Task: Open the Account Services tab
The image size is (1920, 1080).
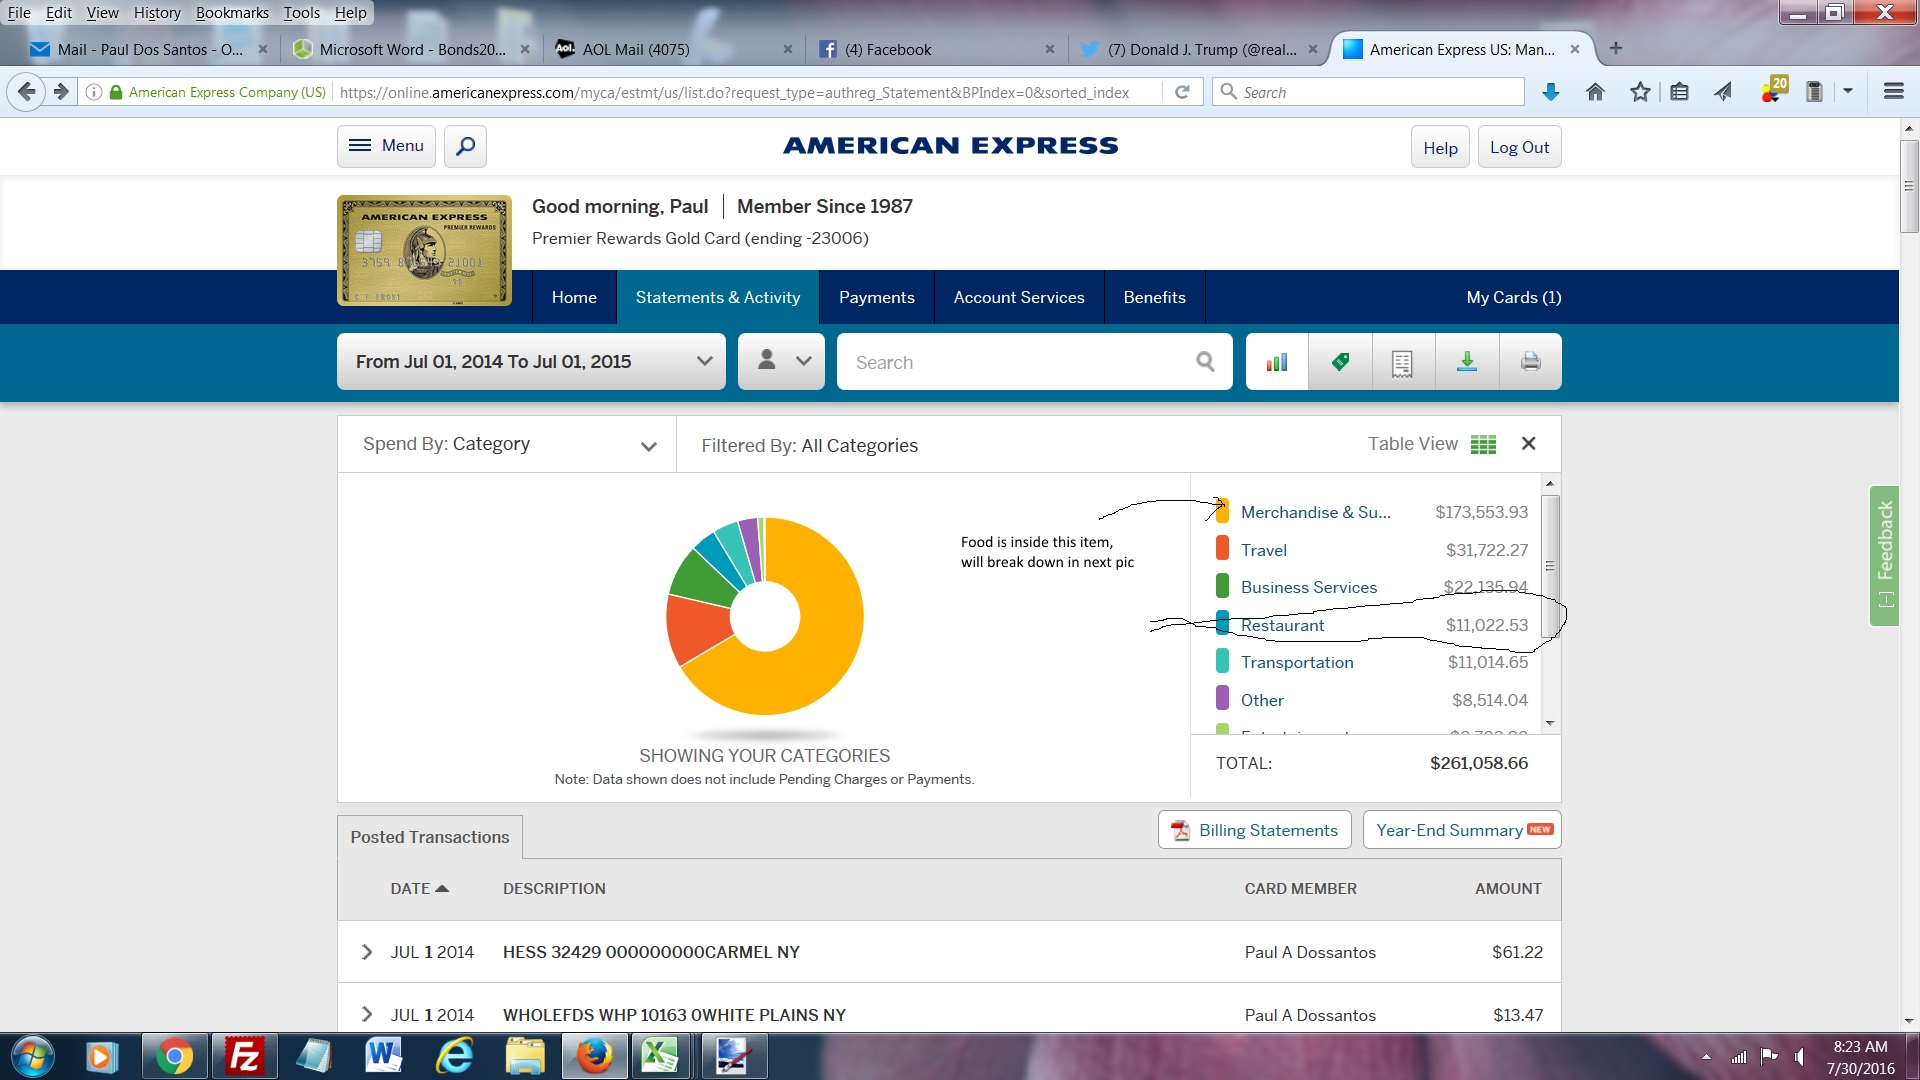Action: pos(1019,297)
